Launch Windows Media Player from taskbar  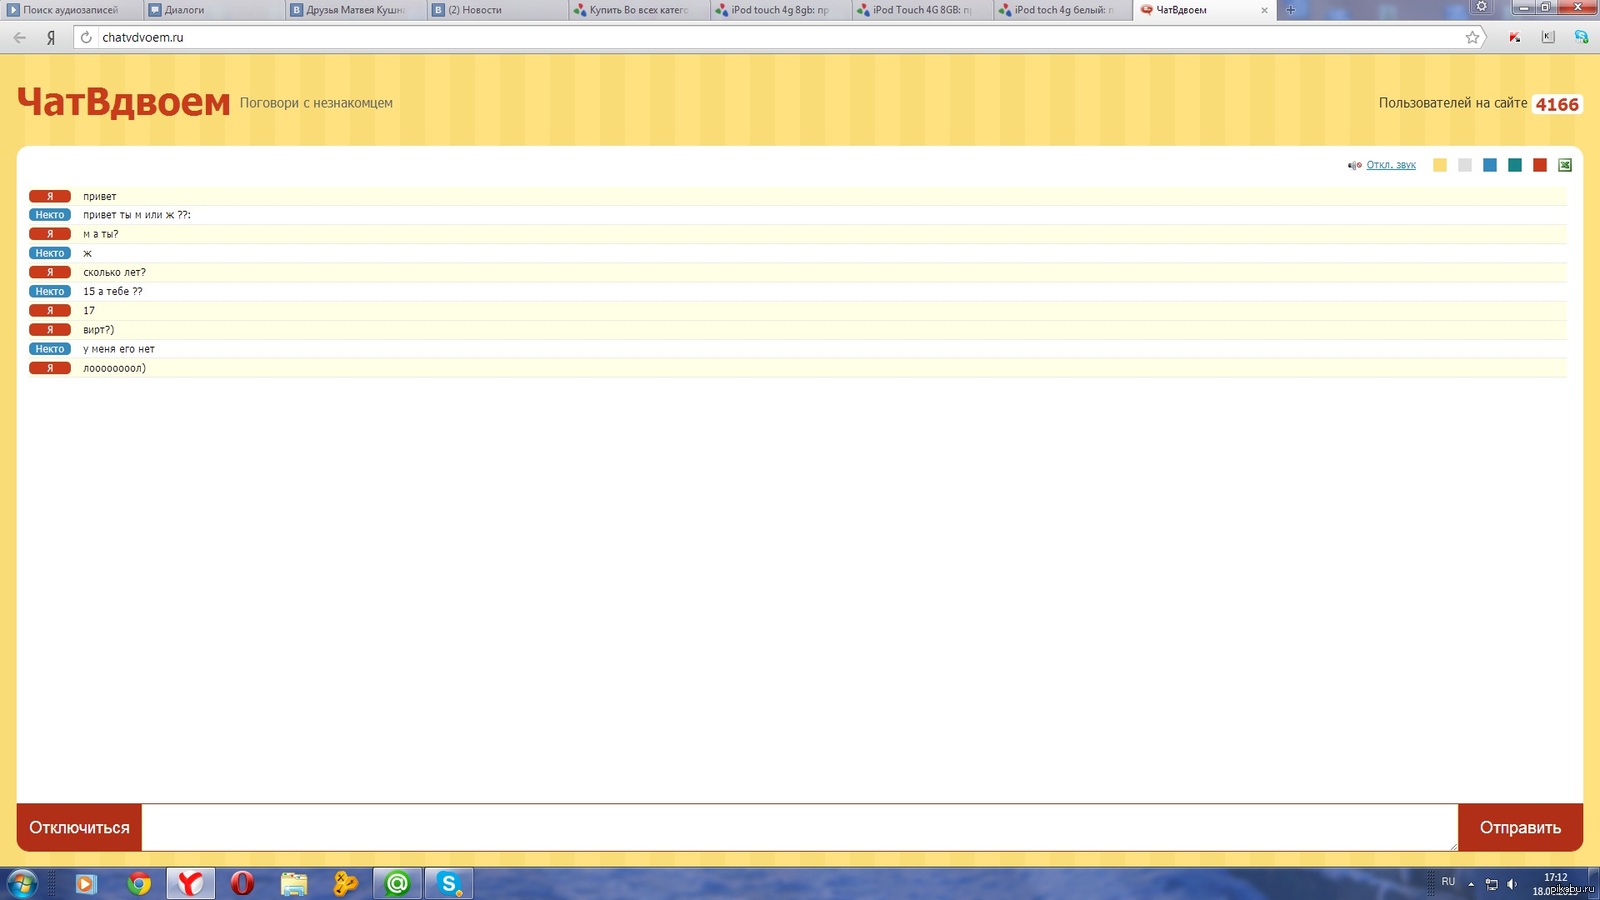pos(86,883)
